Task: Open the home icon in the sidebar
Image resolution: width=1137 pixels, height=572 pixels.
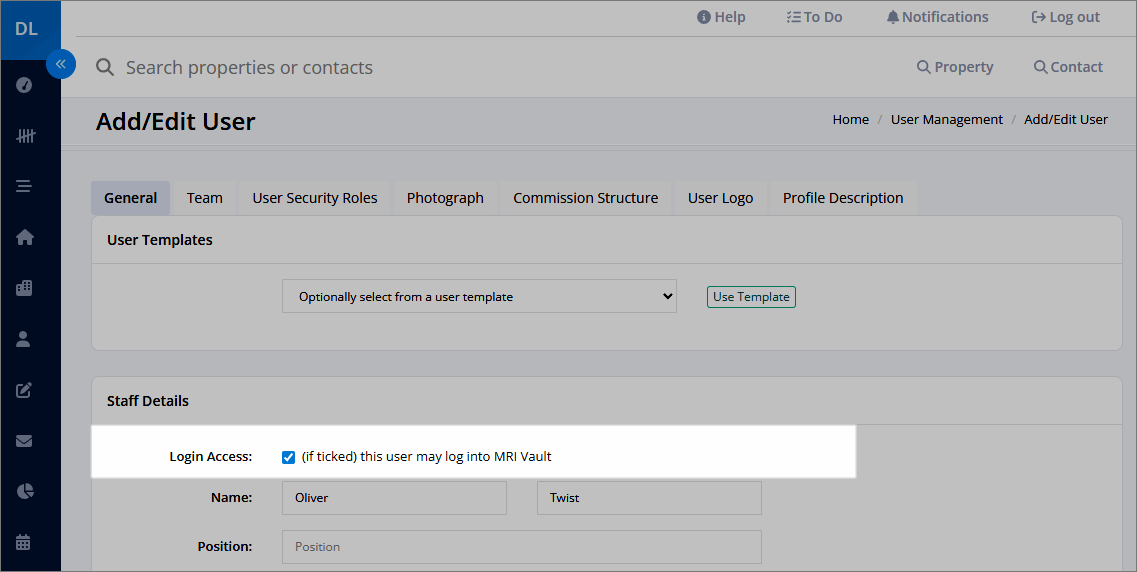Action: [x=25, y=237]
